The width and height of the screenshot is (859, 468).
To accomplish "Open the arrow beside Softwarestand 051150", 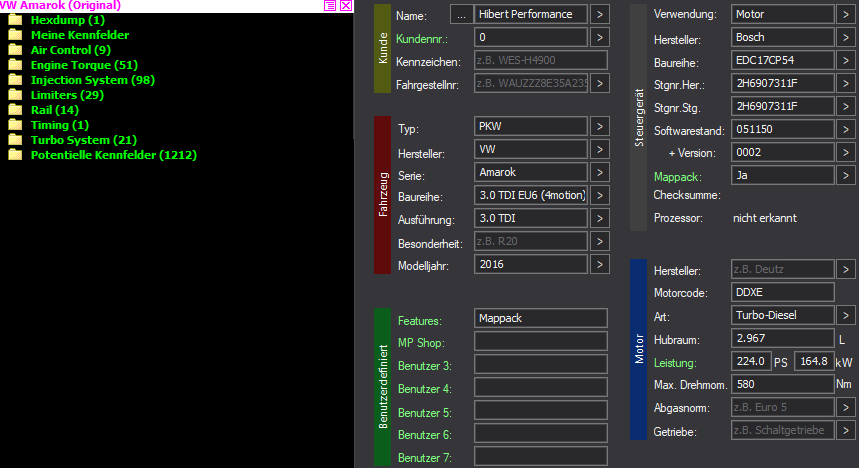I will click(846, 130).
